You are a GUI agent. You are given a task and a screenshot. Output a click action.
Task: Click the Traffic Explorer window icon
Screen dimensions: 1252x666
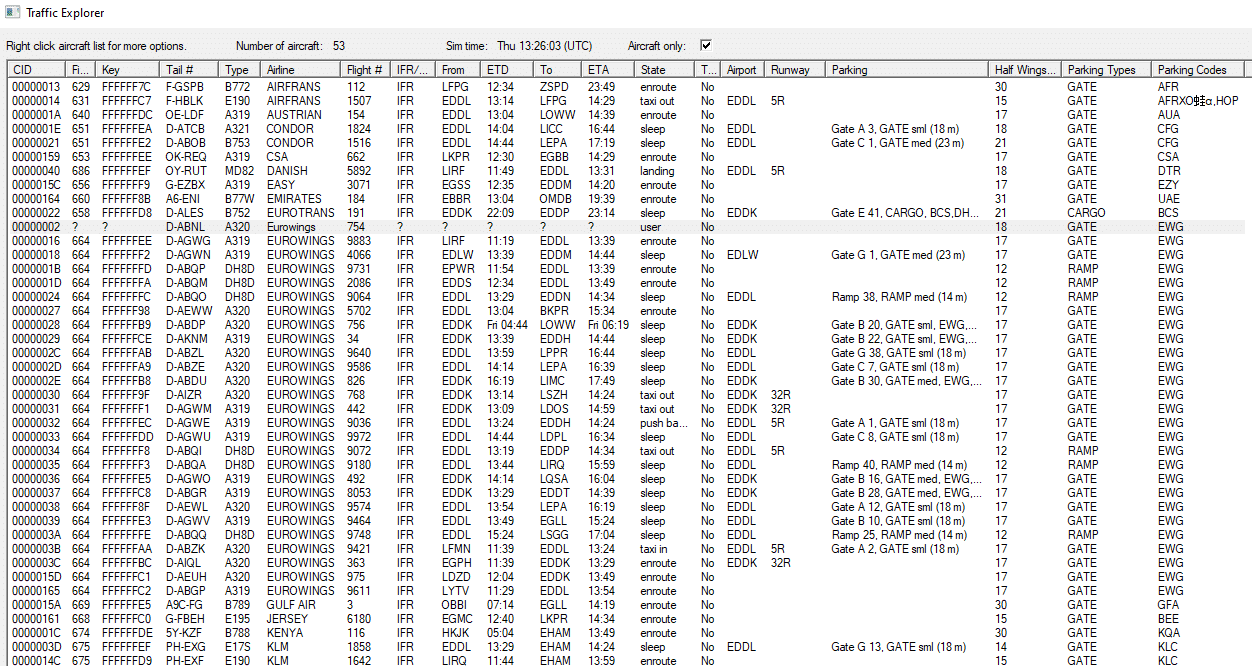pyautogui.click(x=12, y=13)
